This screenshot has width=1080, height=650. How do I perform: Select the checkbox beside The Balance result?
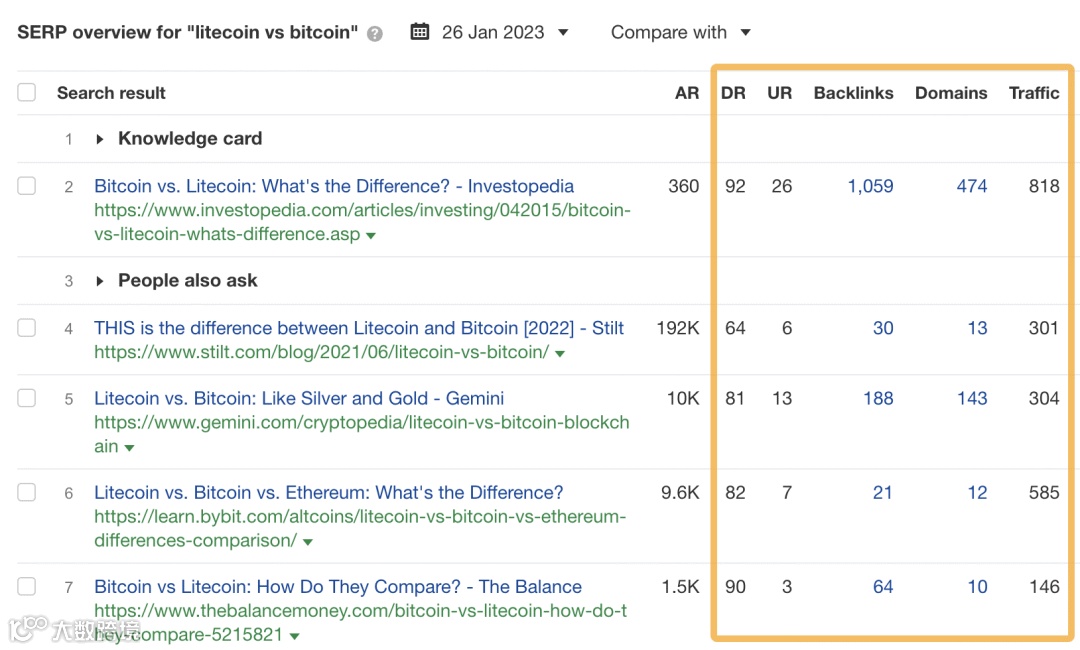(x=27, y=587)
